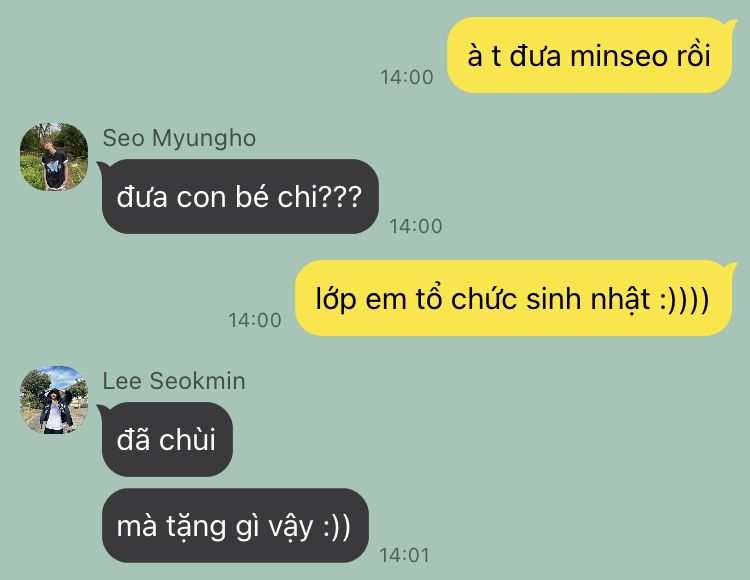Select the 'mà tặng gì vậy :))' bubble
The height and width of the screenshot is (580, 750).
tap(235, 525)
